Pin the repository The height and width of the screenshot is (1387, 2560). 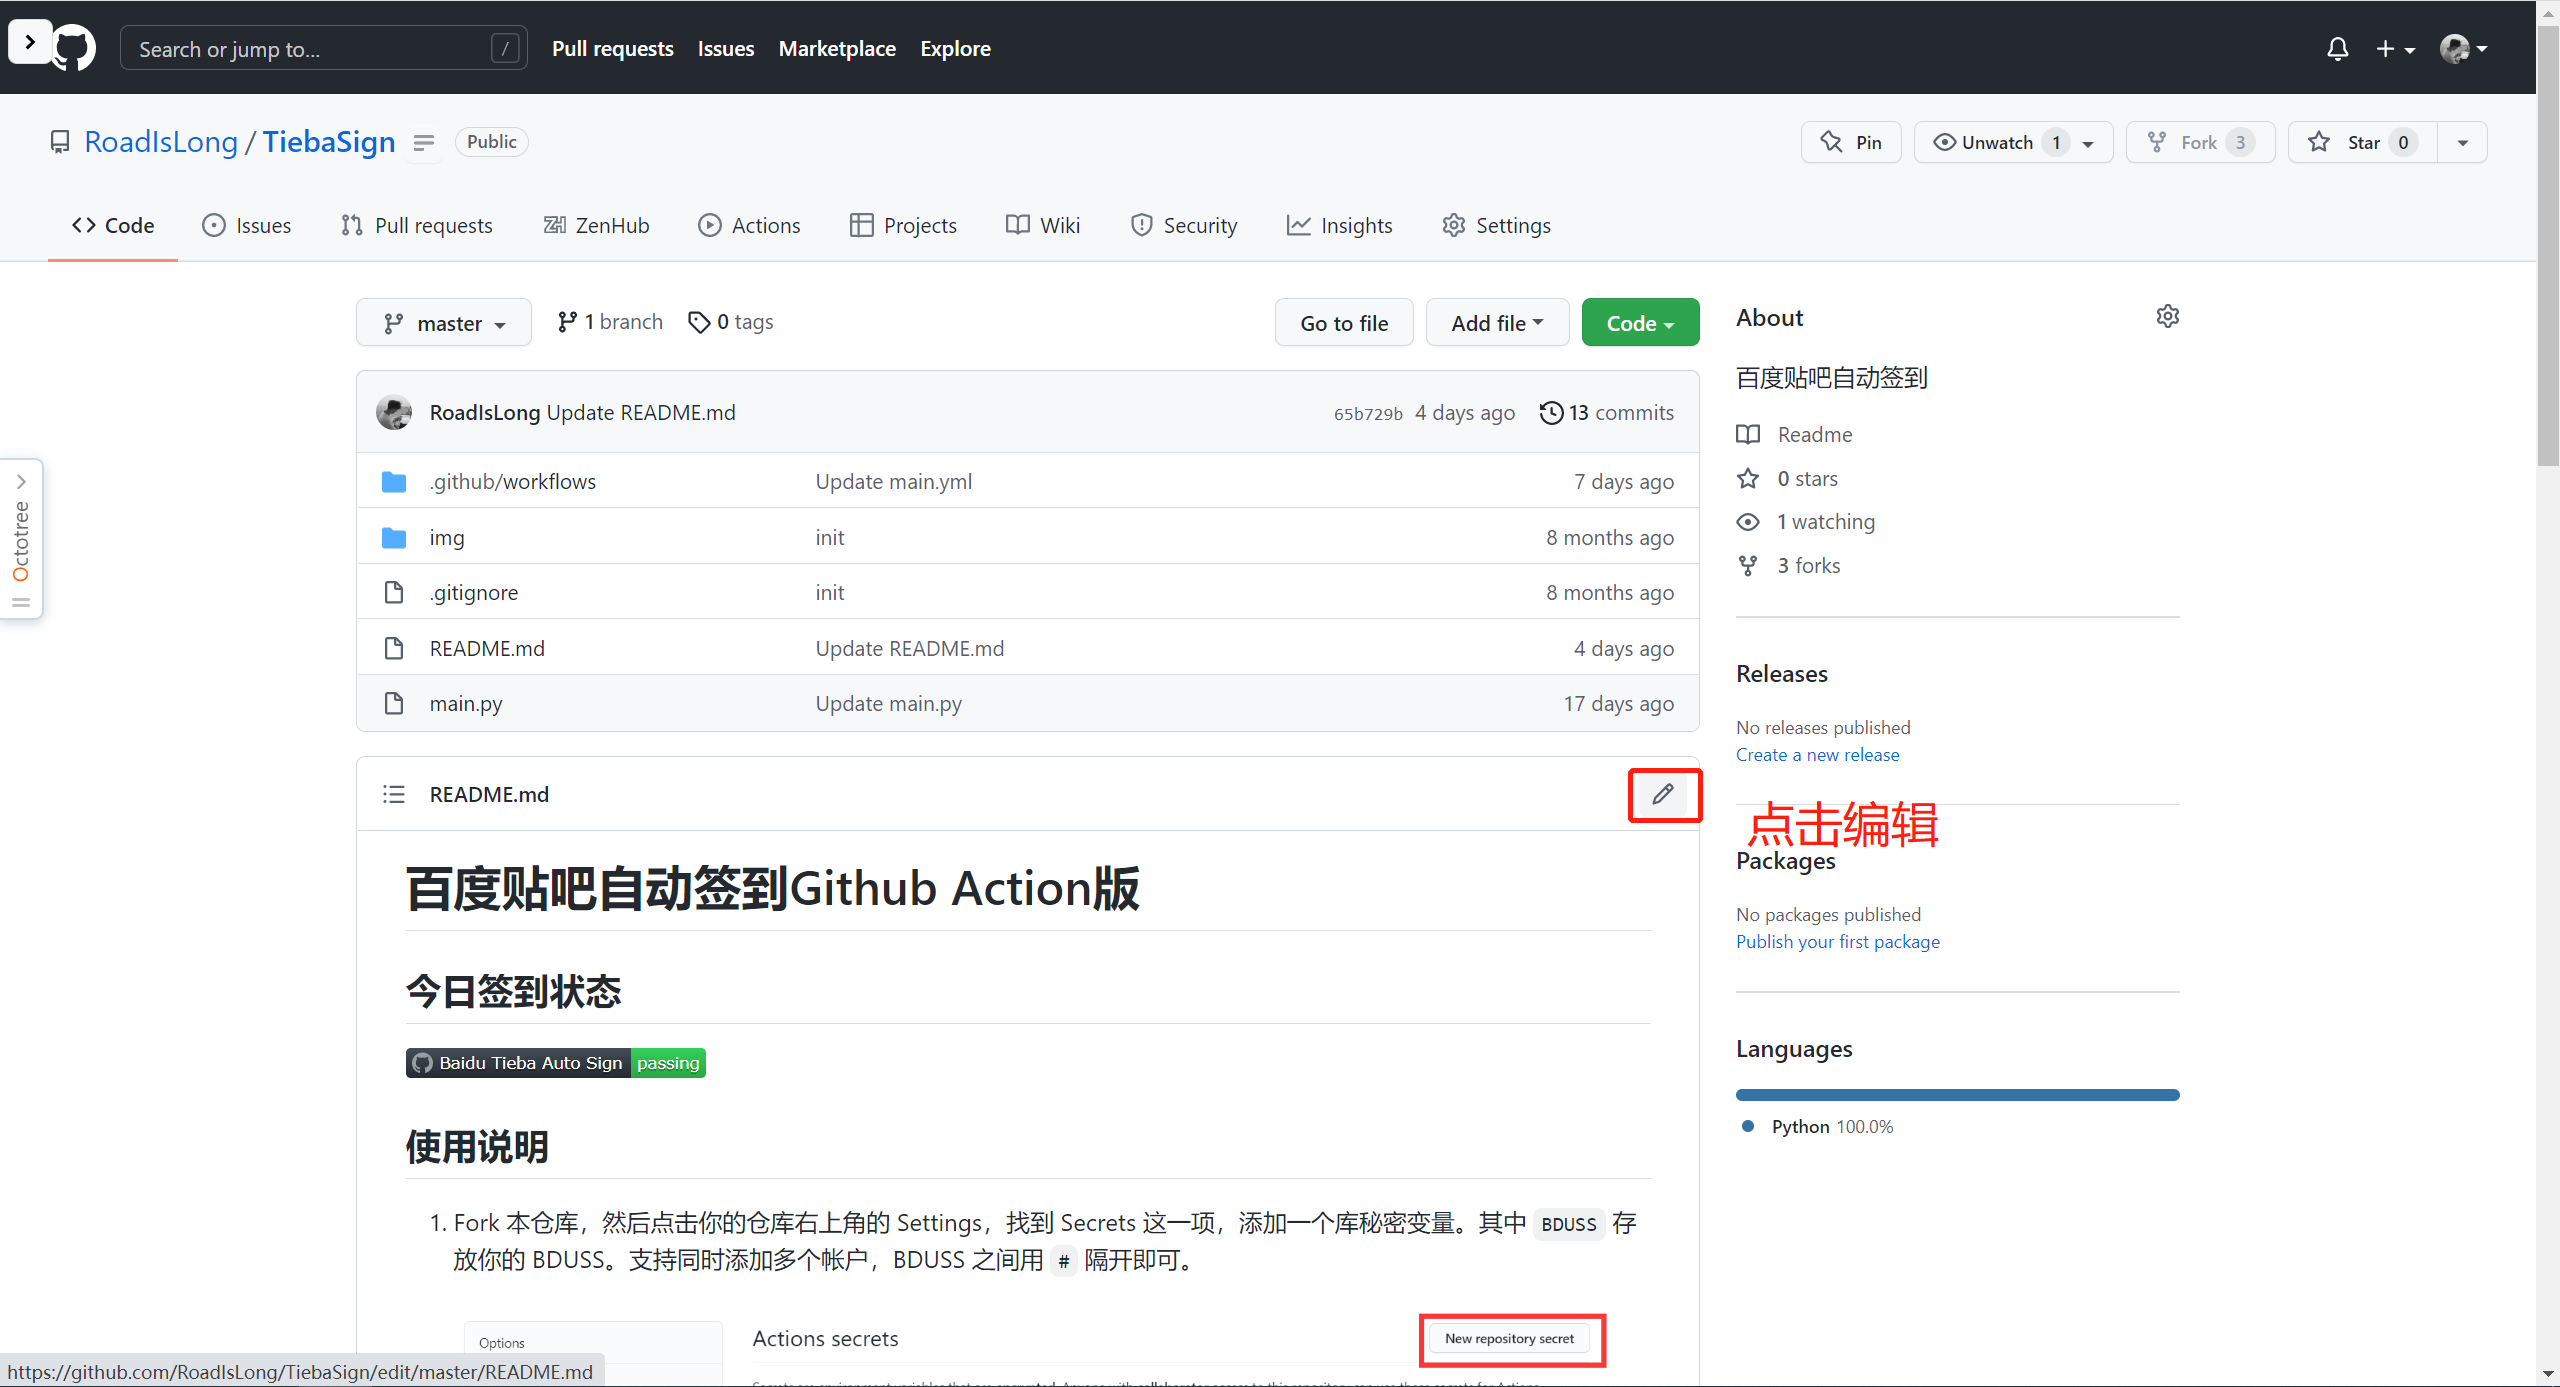coord(1850,142)
